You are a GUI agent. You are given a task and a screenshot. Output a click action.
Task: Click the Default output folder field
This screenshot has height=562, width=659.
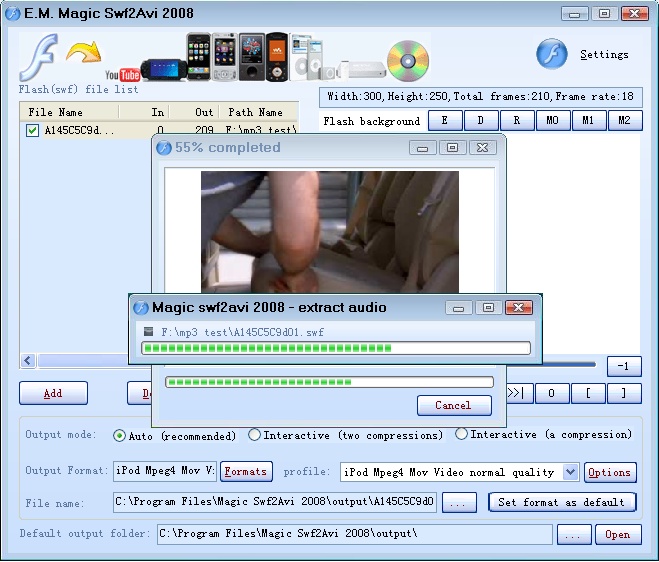355,534
